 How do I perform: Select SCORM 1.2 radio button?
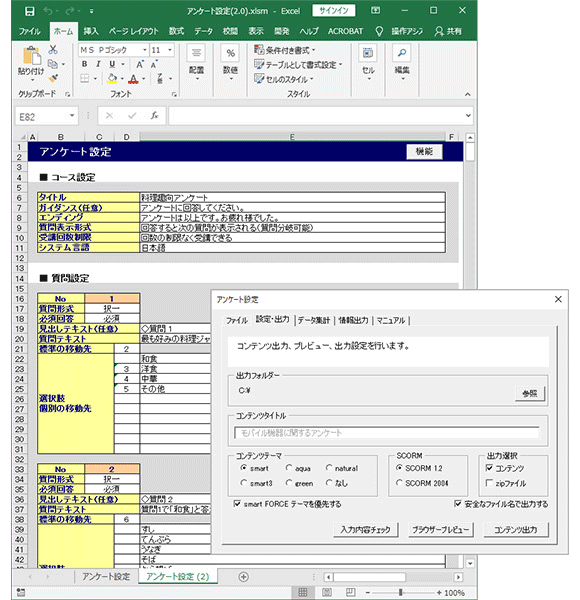point(399,468)
